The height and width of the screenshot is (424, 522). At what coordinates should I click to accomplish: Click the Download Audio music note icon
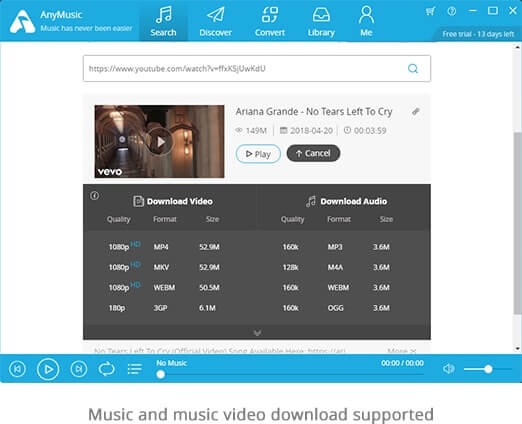pos(311,201)
